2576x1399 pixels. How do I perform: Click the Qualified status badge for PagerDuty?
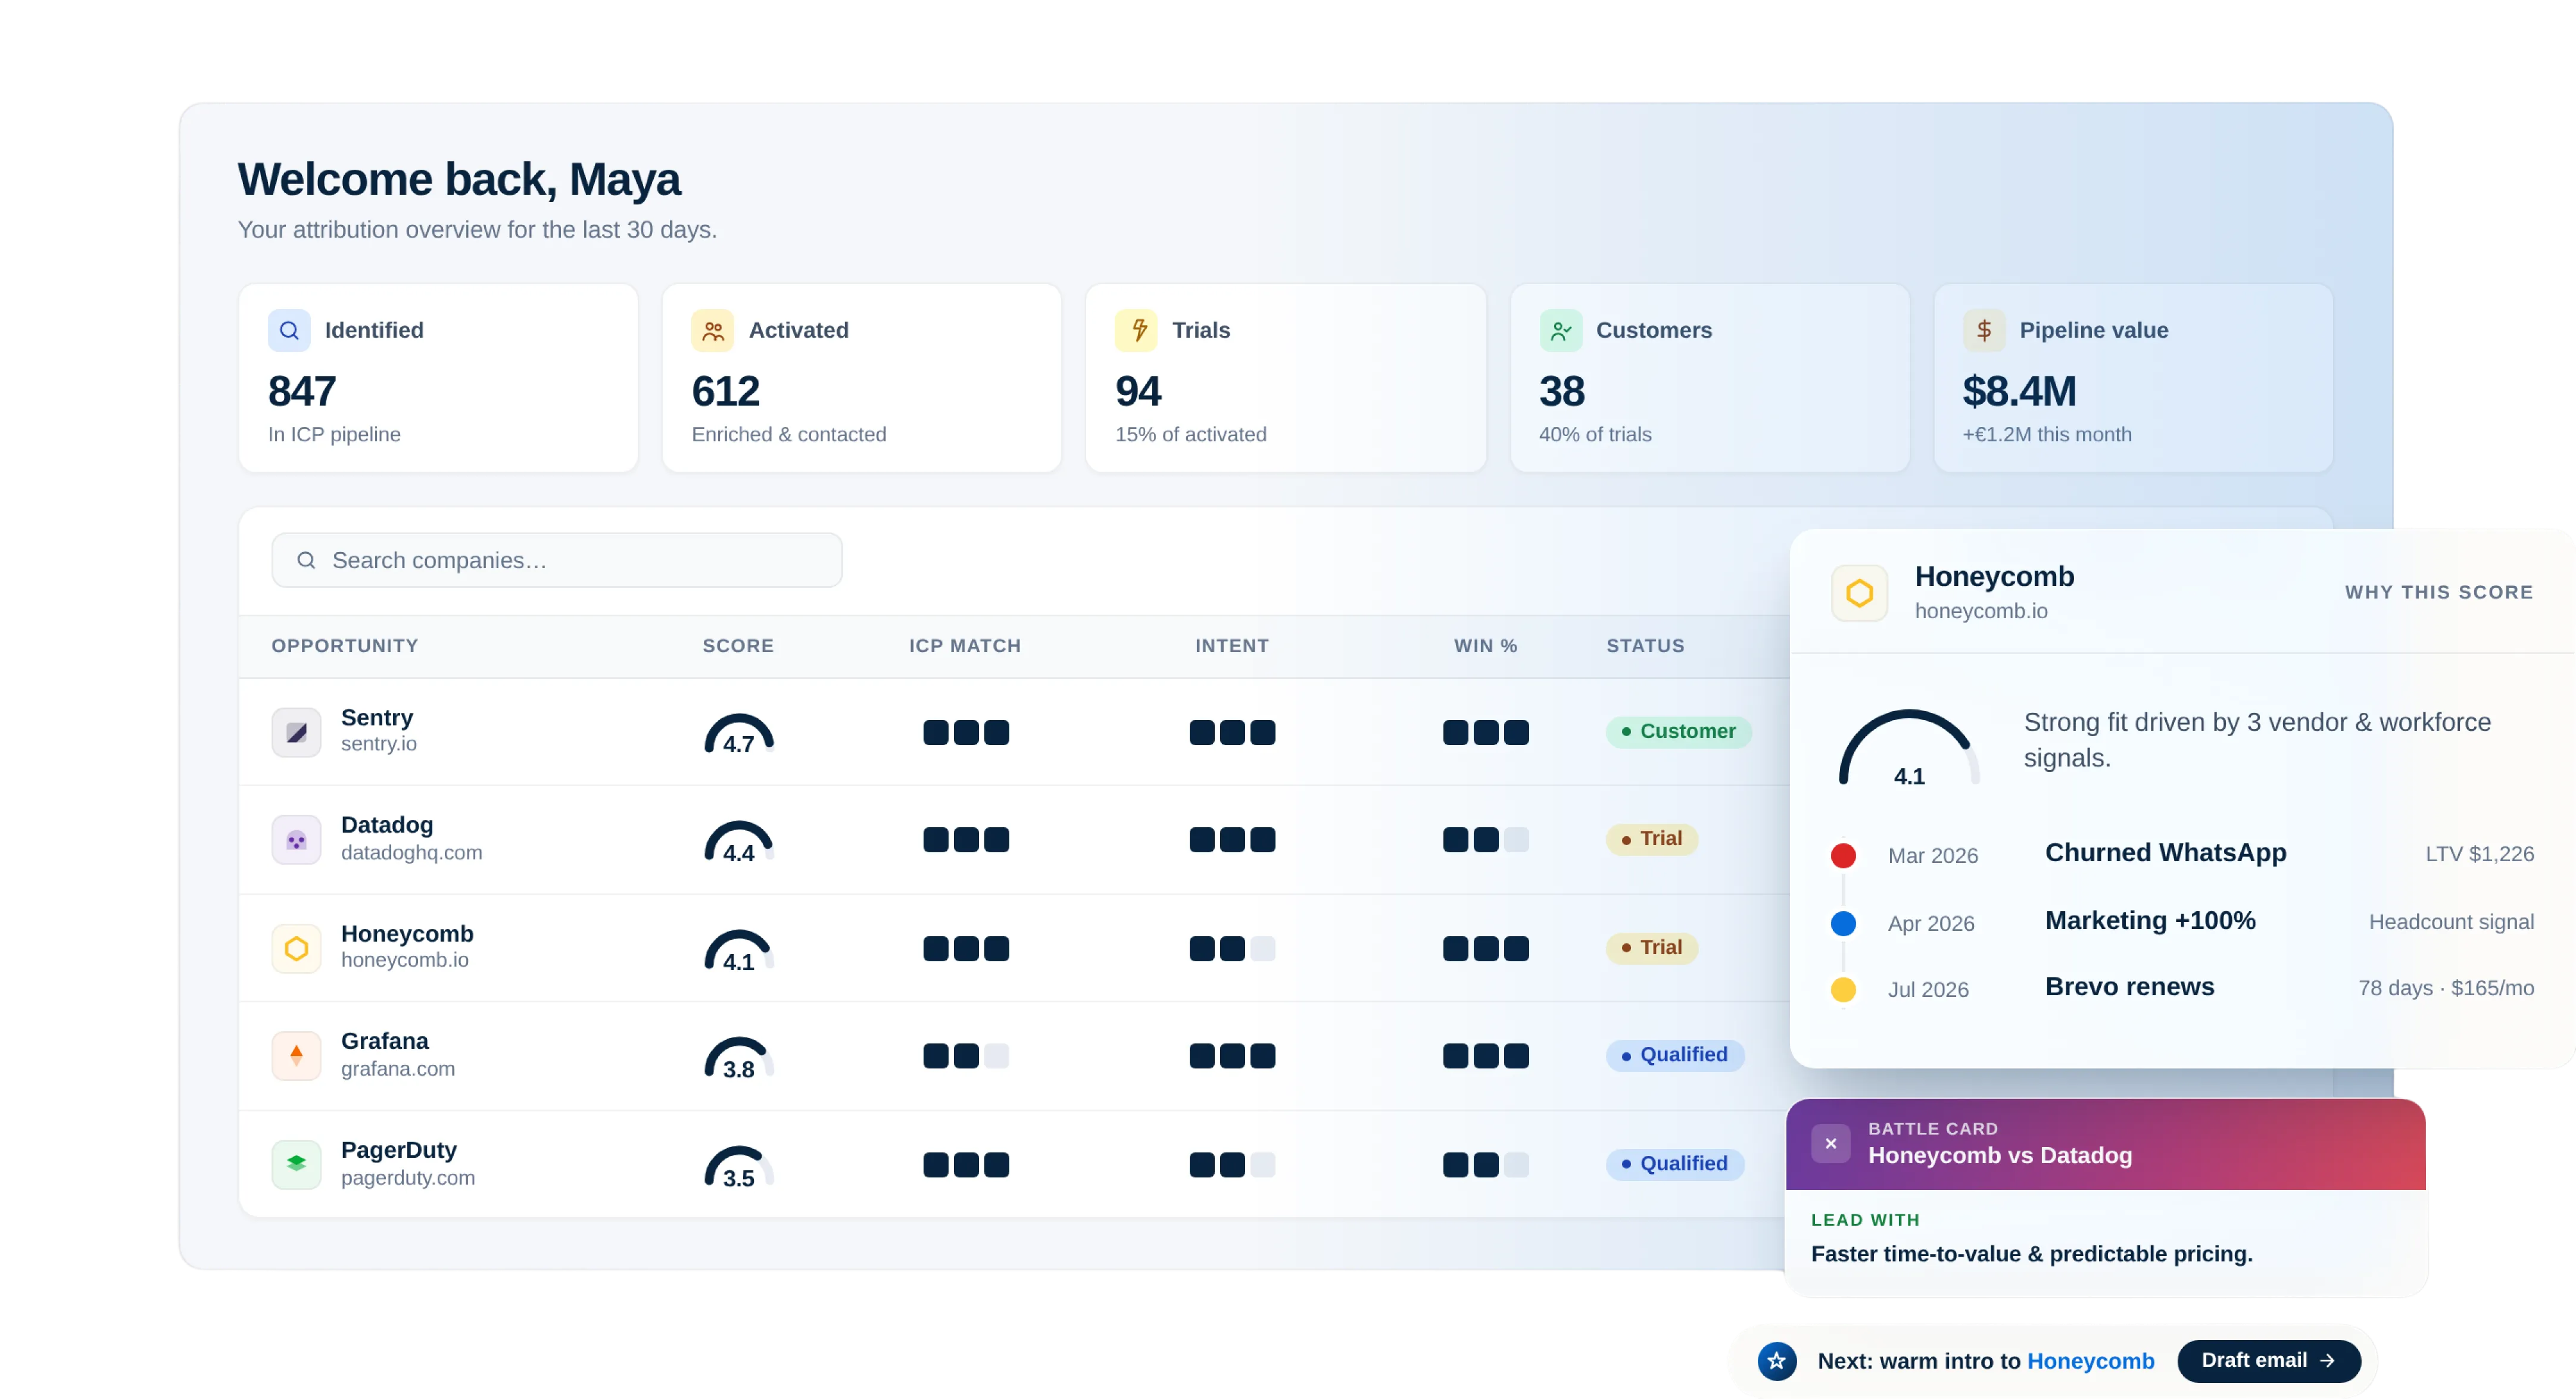(1675, 1164)
